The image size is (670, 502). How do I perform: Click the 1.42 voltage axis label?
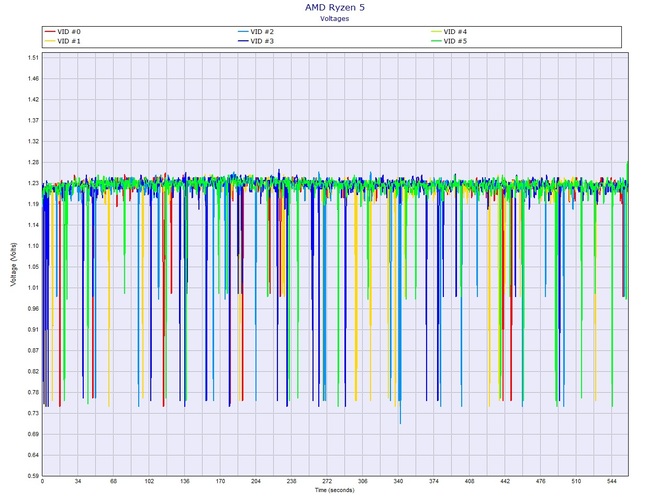point(34,100)
